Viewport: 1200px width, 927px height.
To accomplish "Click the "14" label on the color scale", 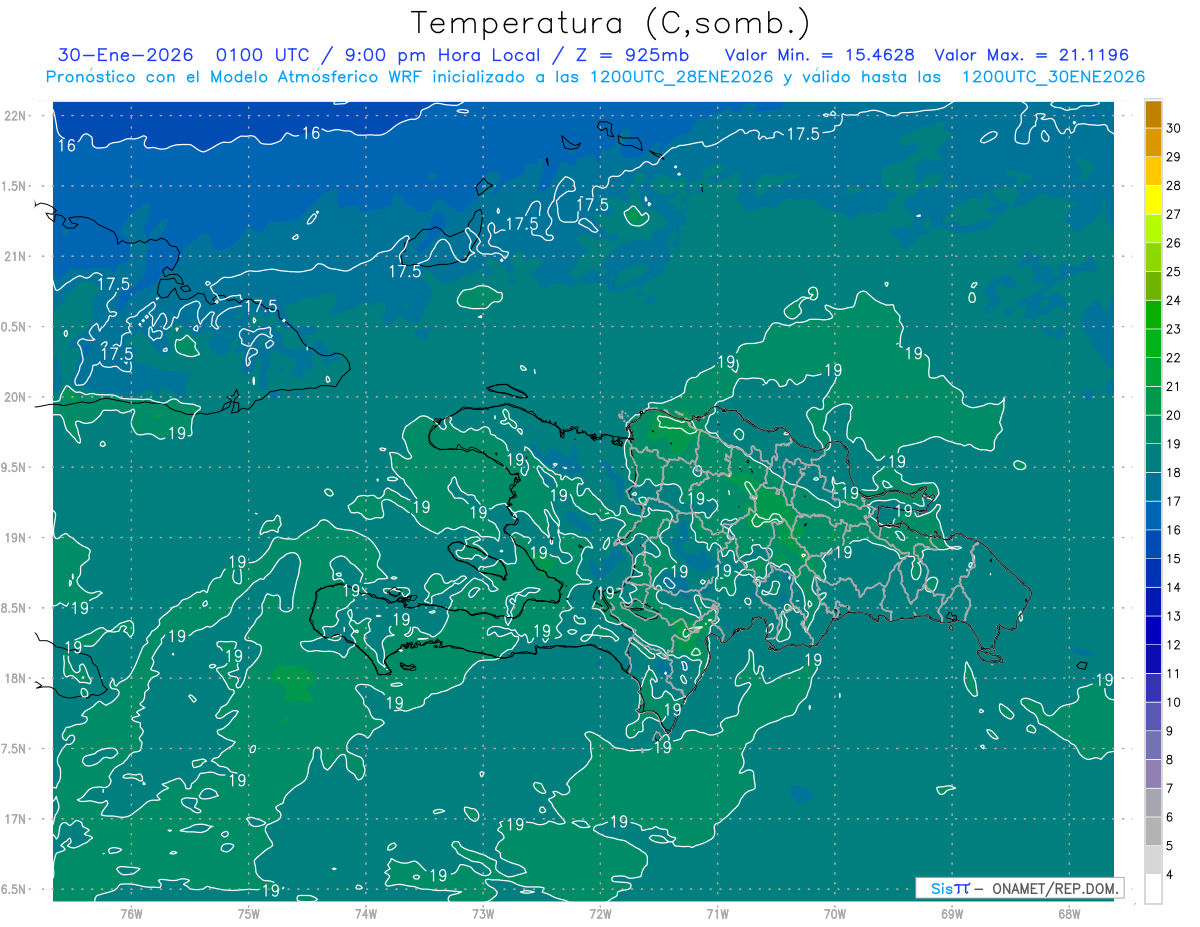I will 1174,588.
